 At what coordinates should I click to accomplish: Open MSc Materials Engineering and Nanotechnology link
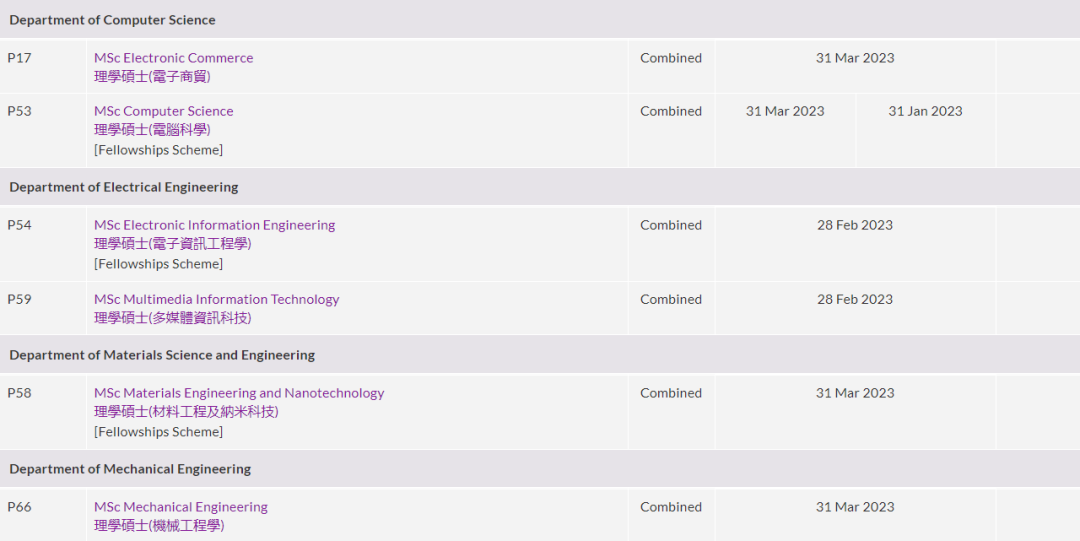pyautogui.click(x=239, y=393)
